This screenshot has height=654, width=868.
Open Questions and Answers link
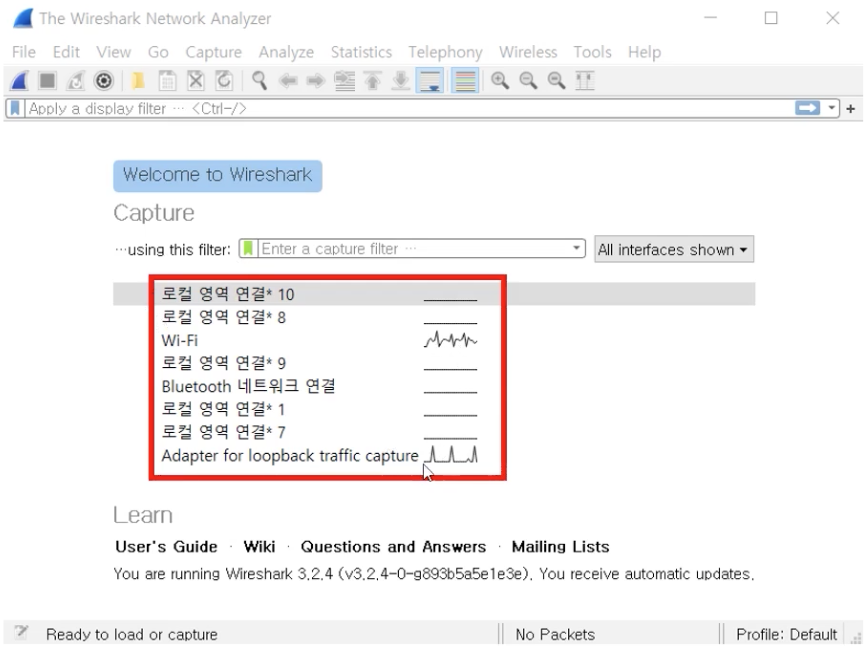(393, 547)
